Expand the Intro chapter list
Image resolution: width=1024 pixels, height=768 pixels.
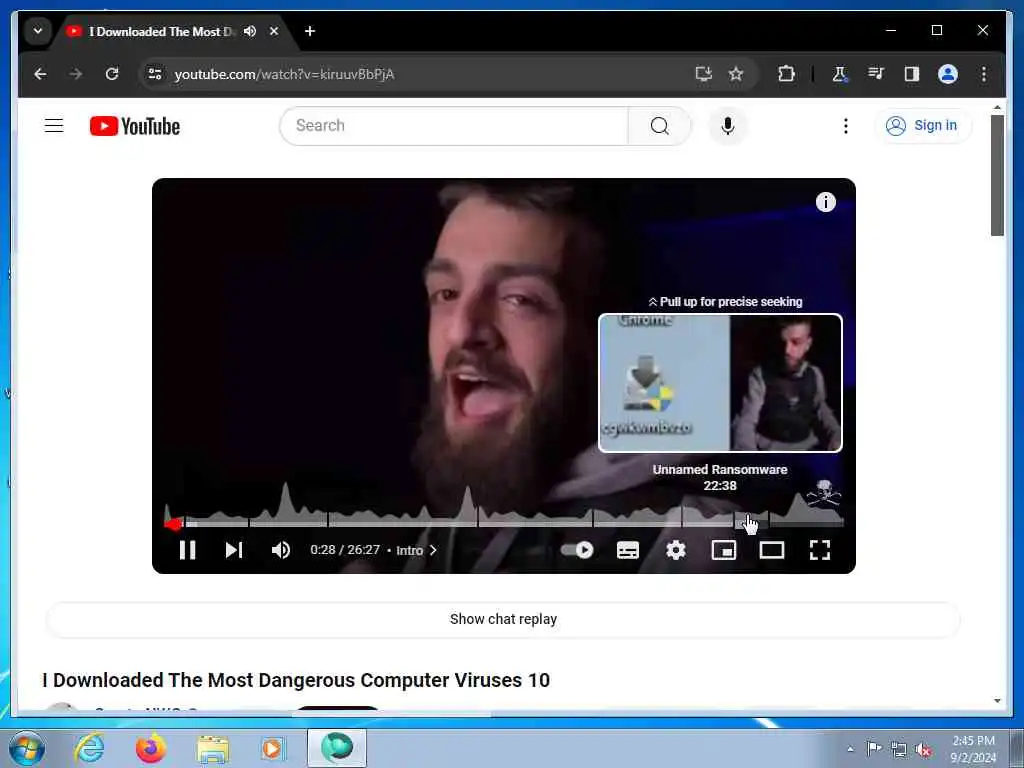pyautogui.click(x=416, y=551)
